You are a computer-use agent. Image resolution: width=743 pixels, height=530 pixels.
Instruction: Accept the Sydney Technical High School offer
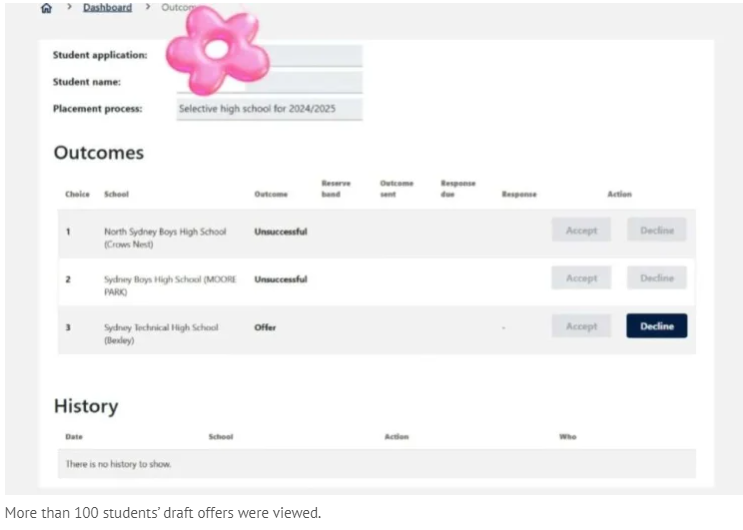point(581,326)
